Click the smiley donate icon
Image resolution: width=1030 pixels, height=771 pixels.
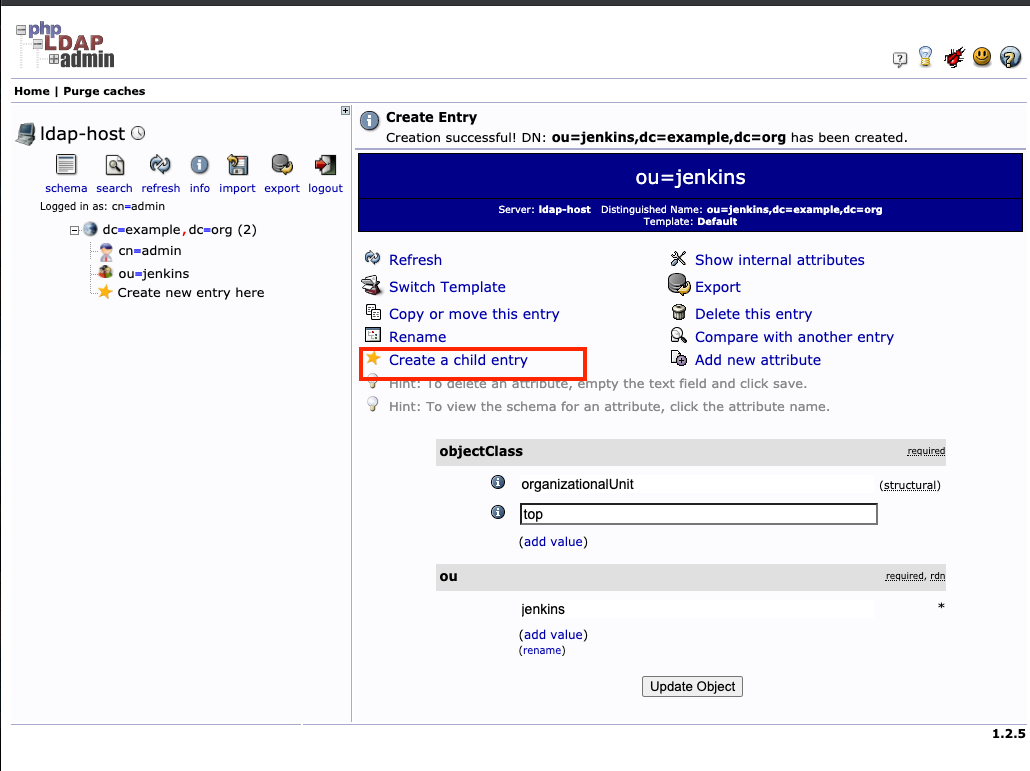pos(982,57)
